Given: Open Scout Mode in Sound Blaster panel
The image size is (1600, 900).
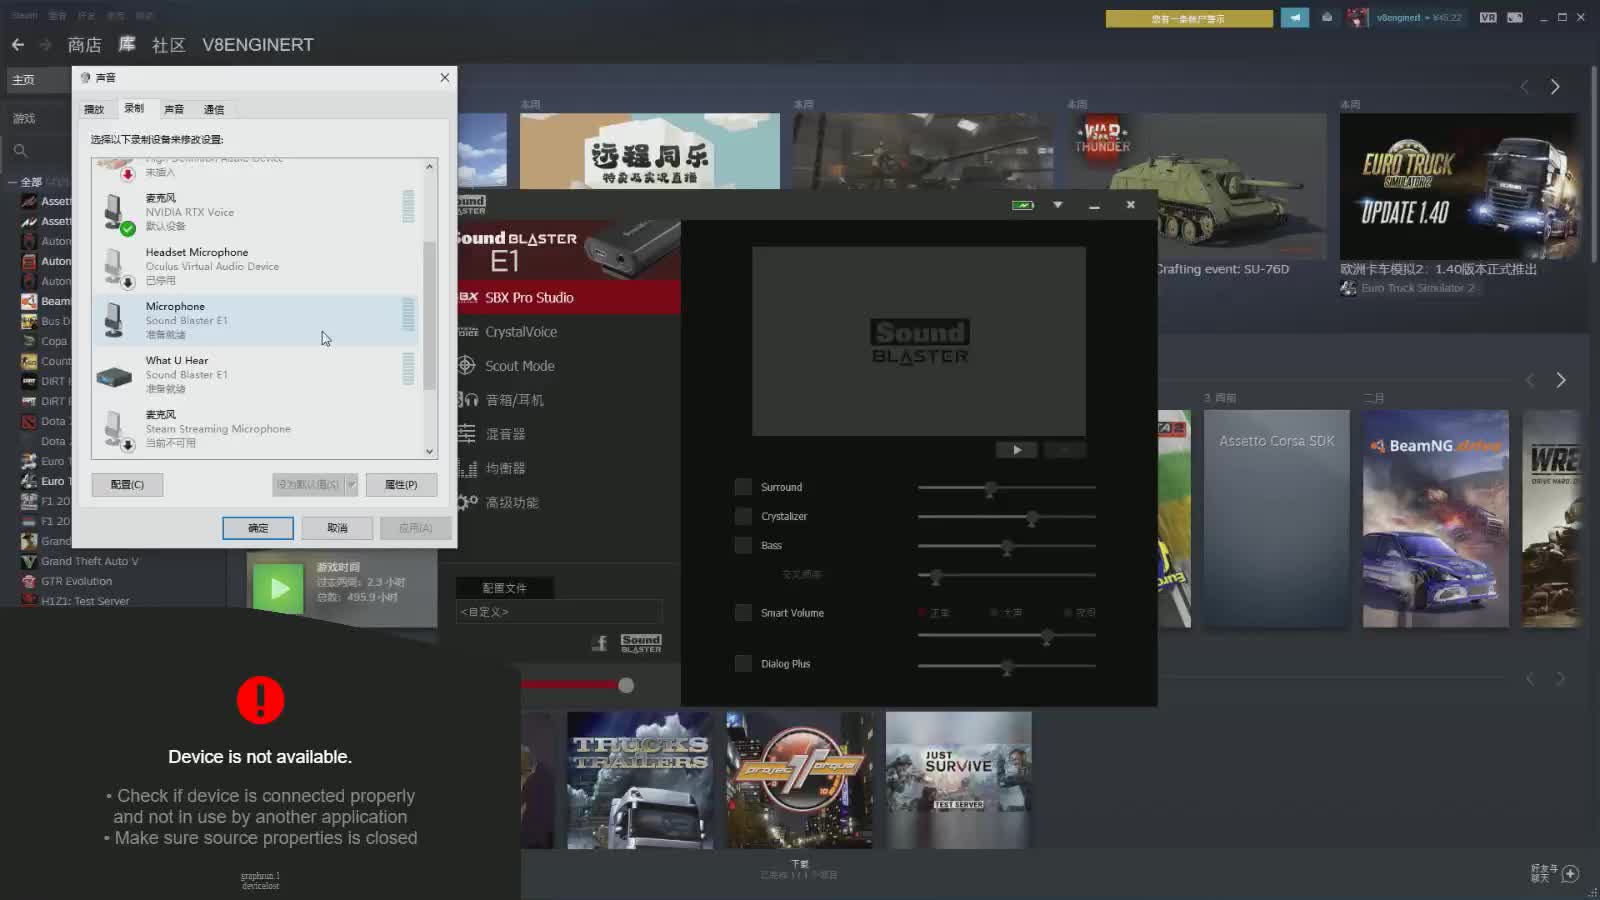Looking at the screenshot, I should point(519,366).
